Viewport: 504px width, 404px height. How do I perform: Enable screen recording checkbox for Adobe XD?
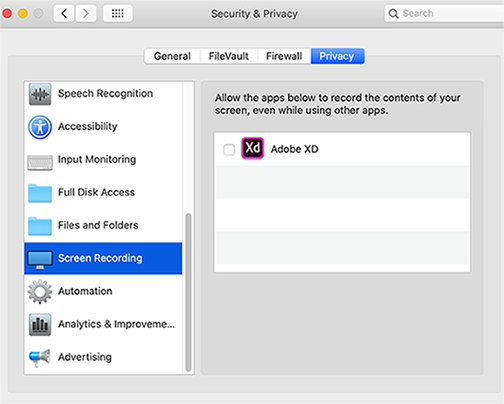229,150
